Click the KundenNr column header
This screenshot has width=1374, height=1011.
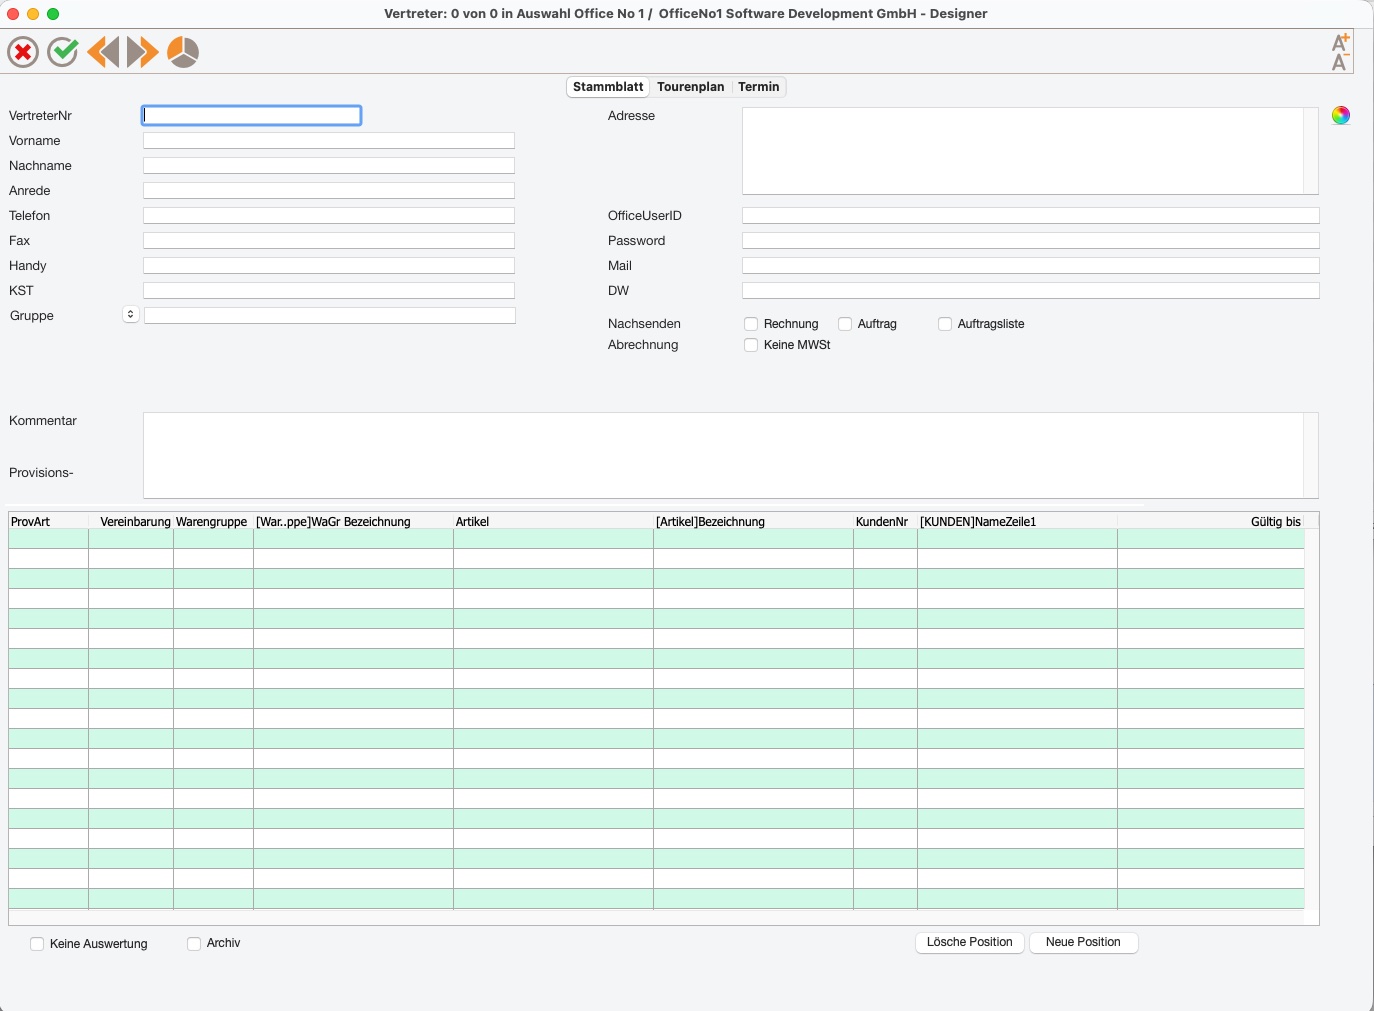tap(885, 521)
